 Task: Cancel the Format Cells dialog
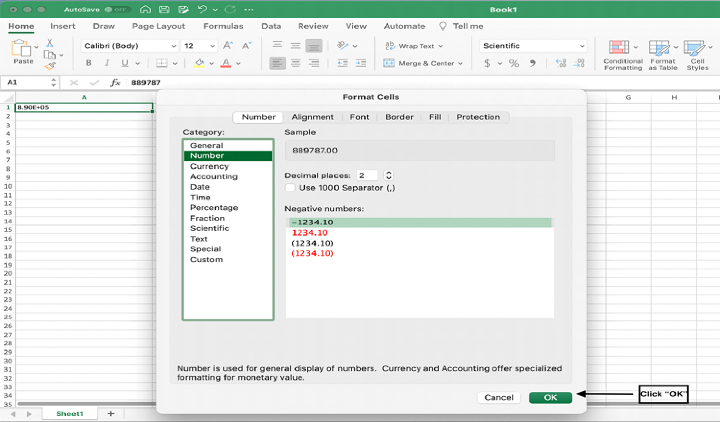tap(499, 397)
